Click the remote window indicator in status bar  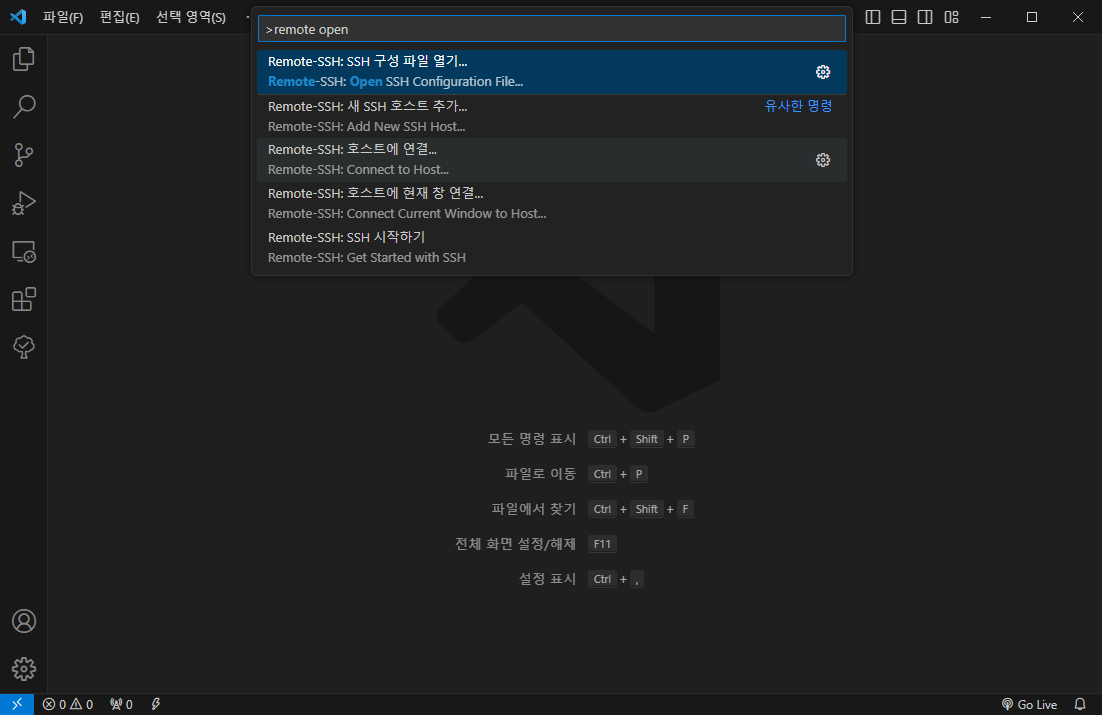tap(17, 704)
